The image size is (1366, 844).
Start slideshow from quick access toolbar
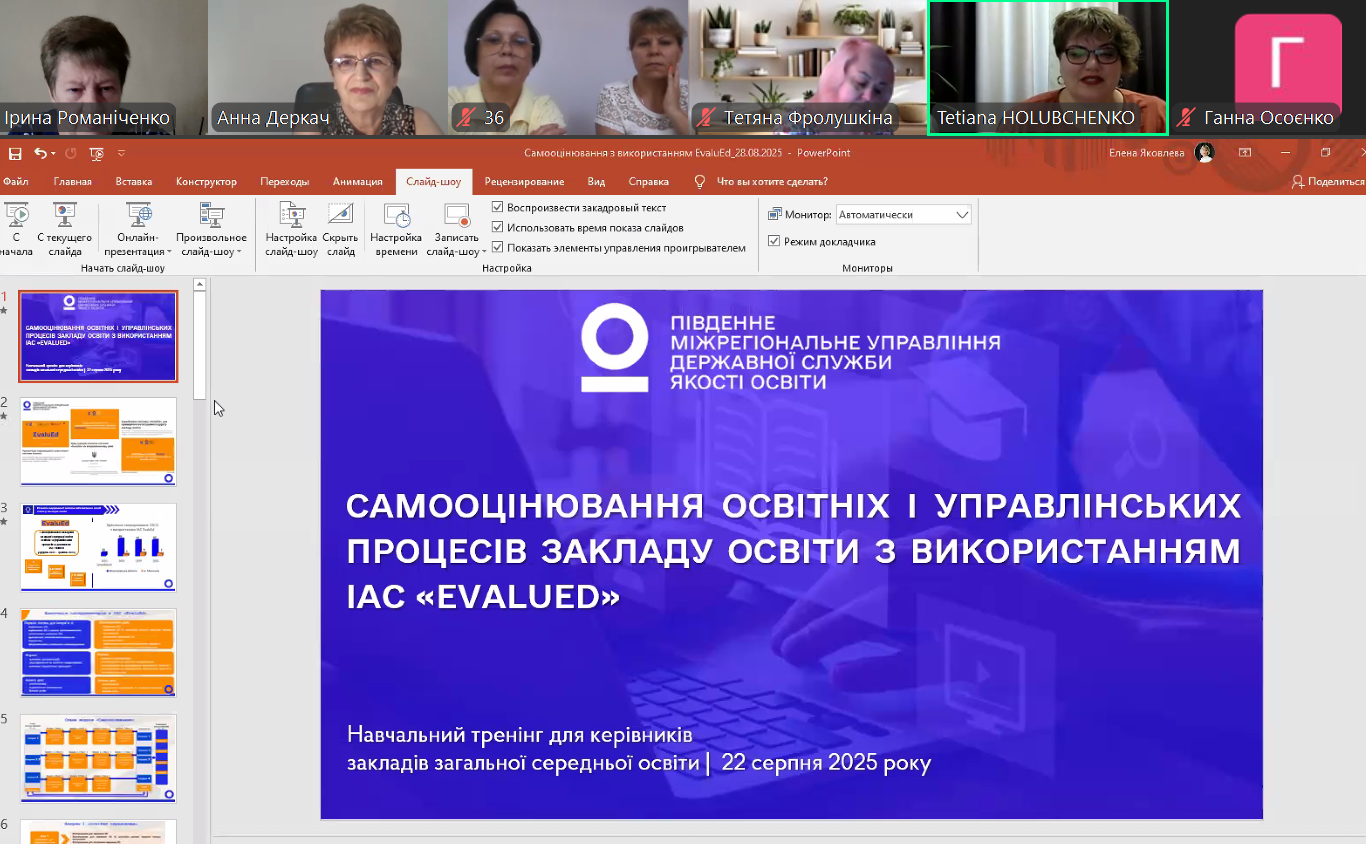pos(97,153)
